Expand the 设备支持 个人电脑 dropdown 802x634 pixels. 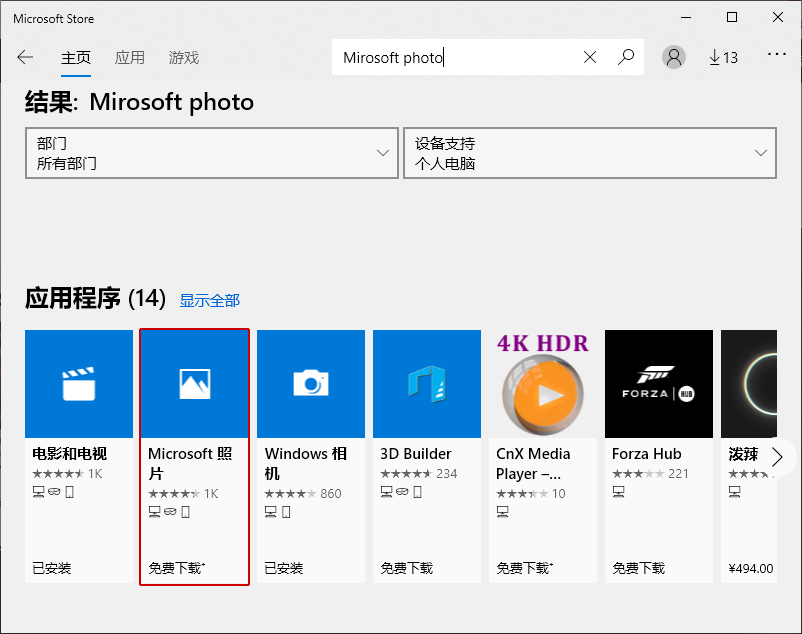pos(590,153)
